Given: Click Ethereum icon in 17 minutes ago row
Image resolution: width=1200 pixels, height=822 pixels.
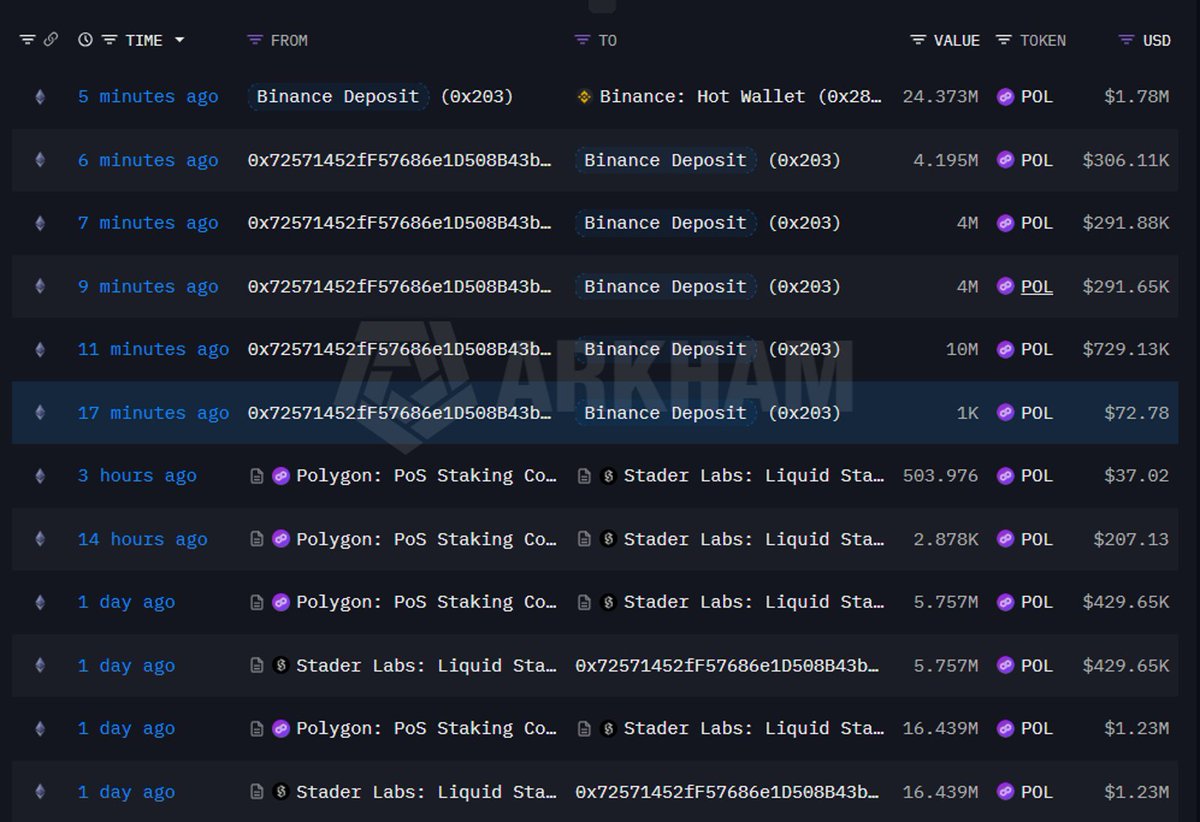Looking at the screenshot, I should pyautogui.click(x=40, y=412).
